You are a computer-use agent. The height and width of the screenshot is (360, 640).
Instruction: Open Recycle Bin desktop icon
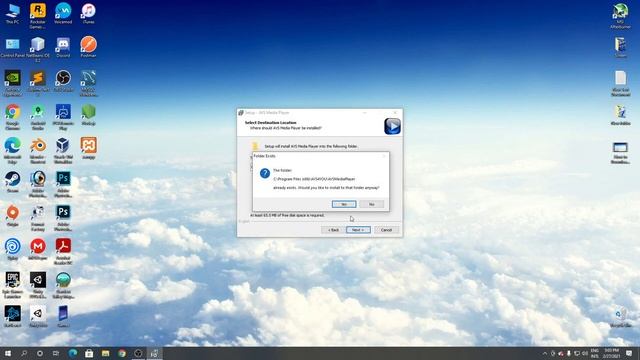click(x=620, y=318)
